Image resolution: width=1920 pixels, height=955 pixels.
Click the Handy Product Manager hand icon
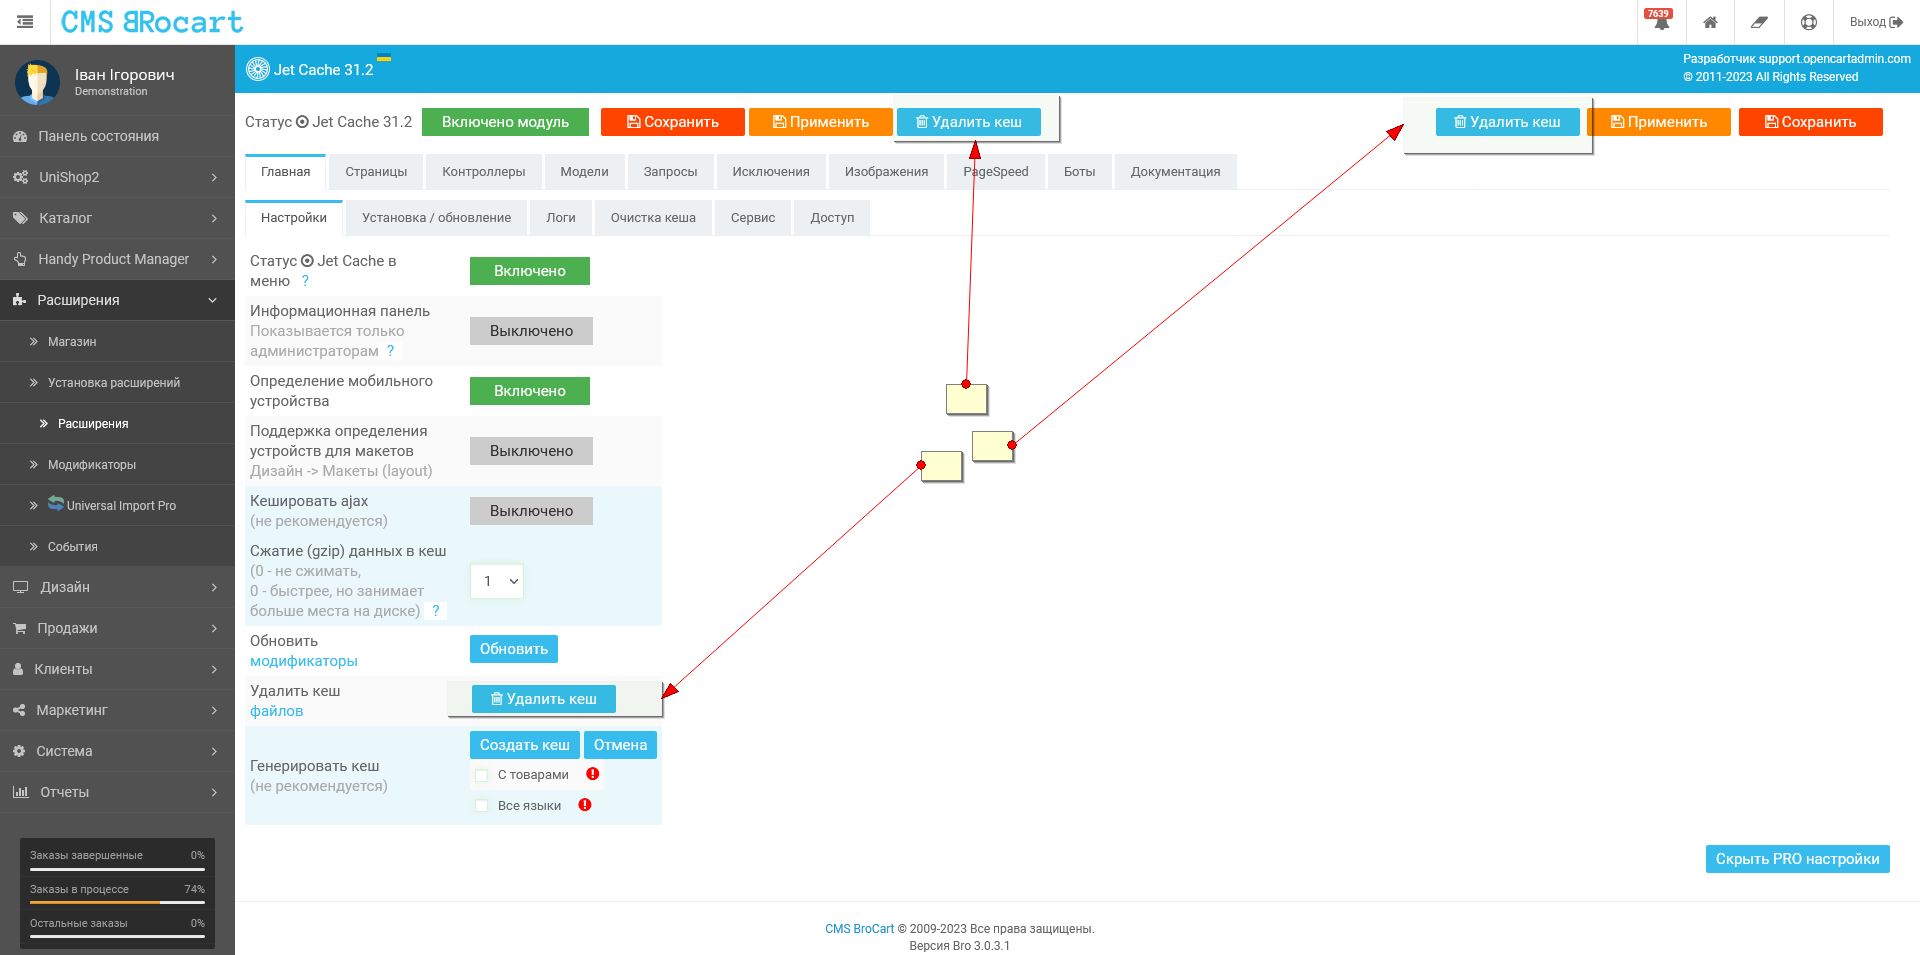click(20, 259)
